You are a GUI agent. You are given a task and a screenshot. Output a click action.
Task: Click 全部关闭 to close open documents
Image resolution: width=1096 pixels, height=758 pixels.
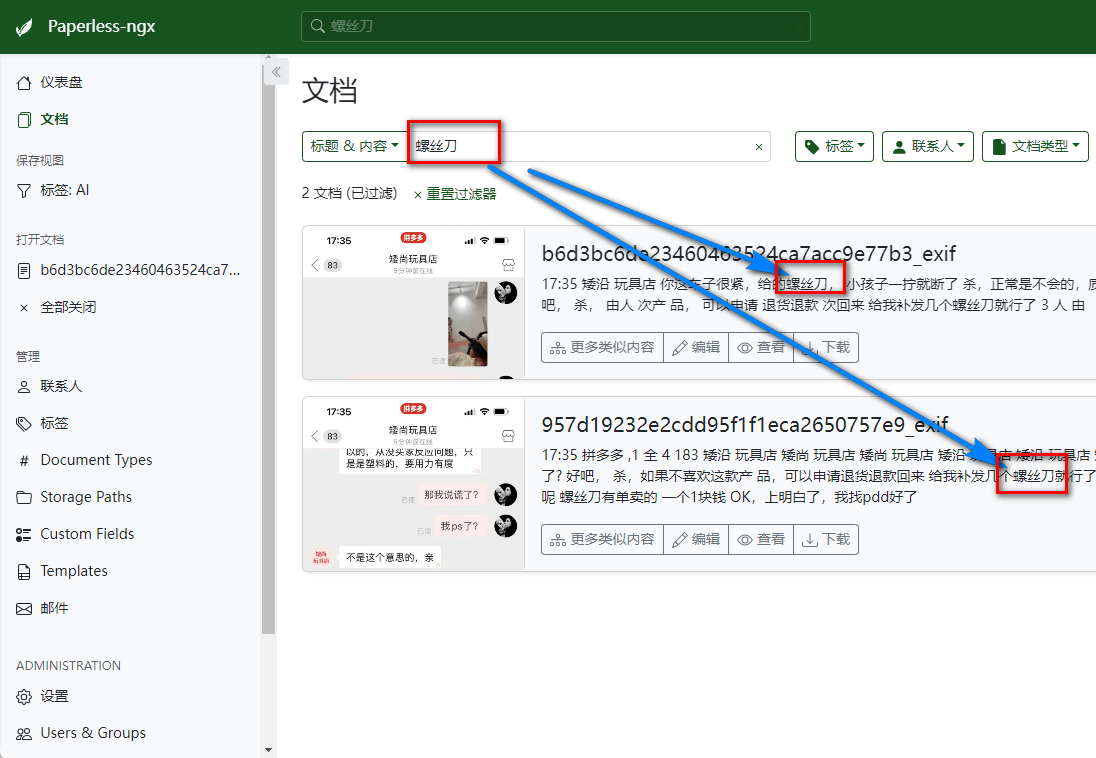(x=68, y=307)
